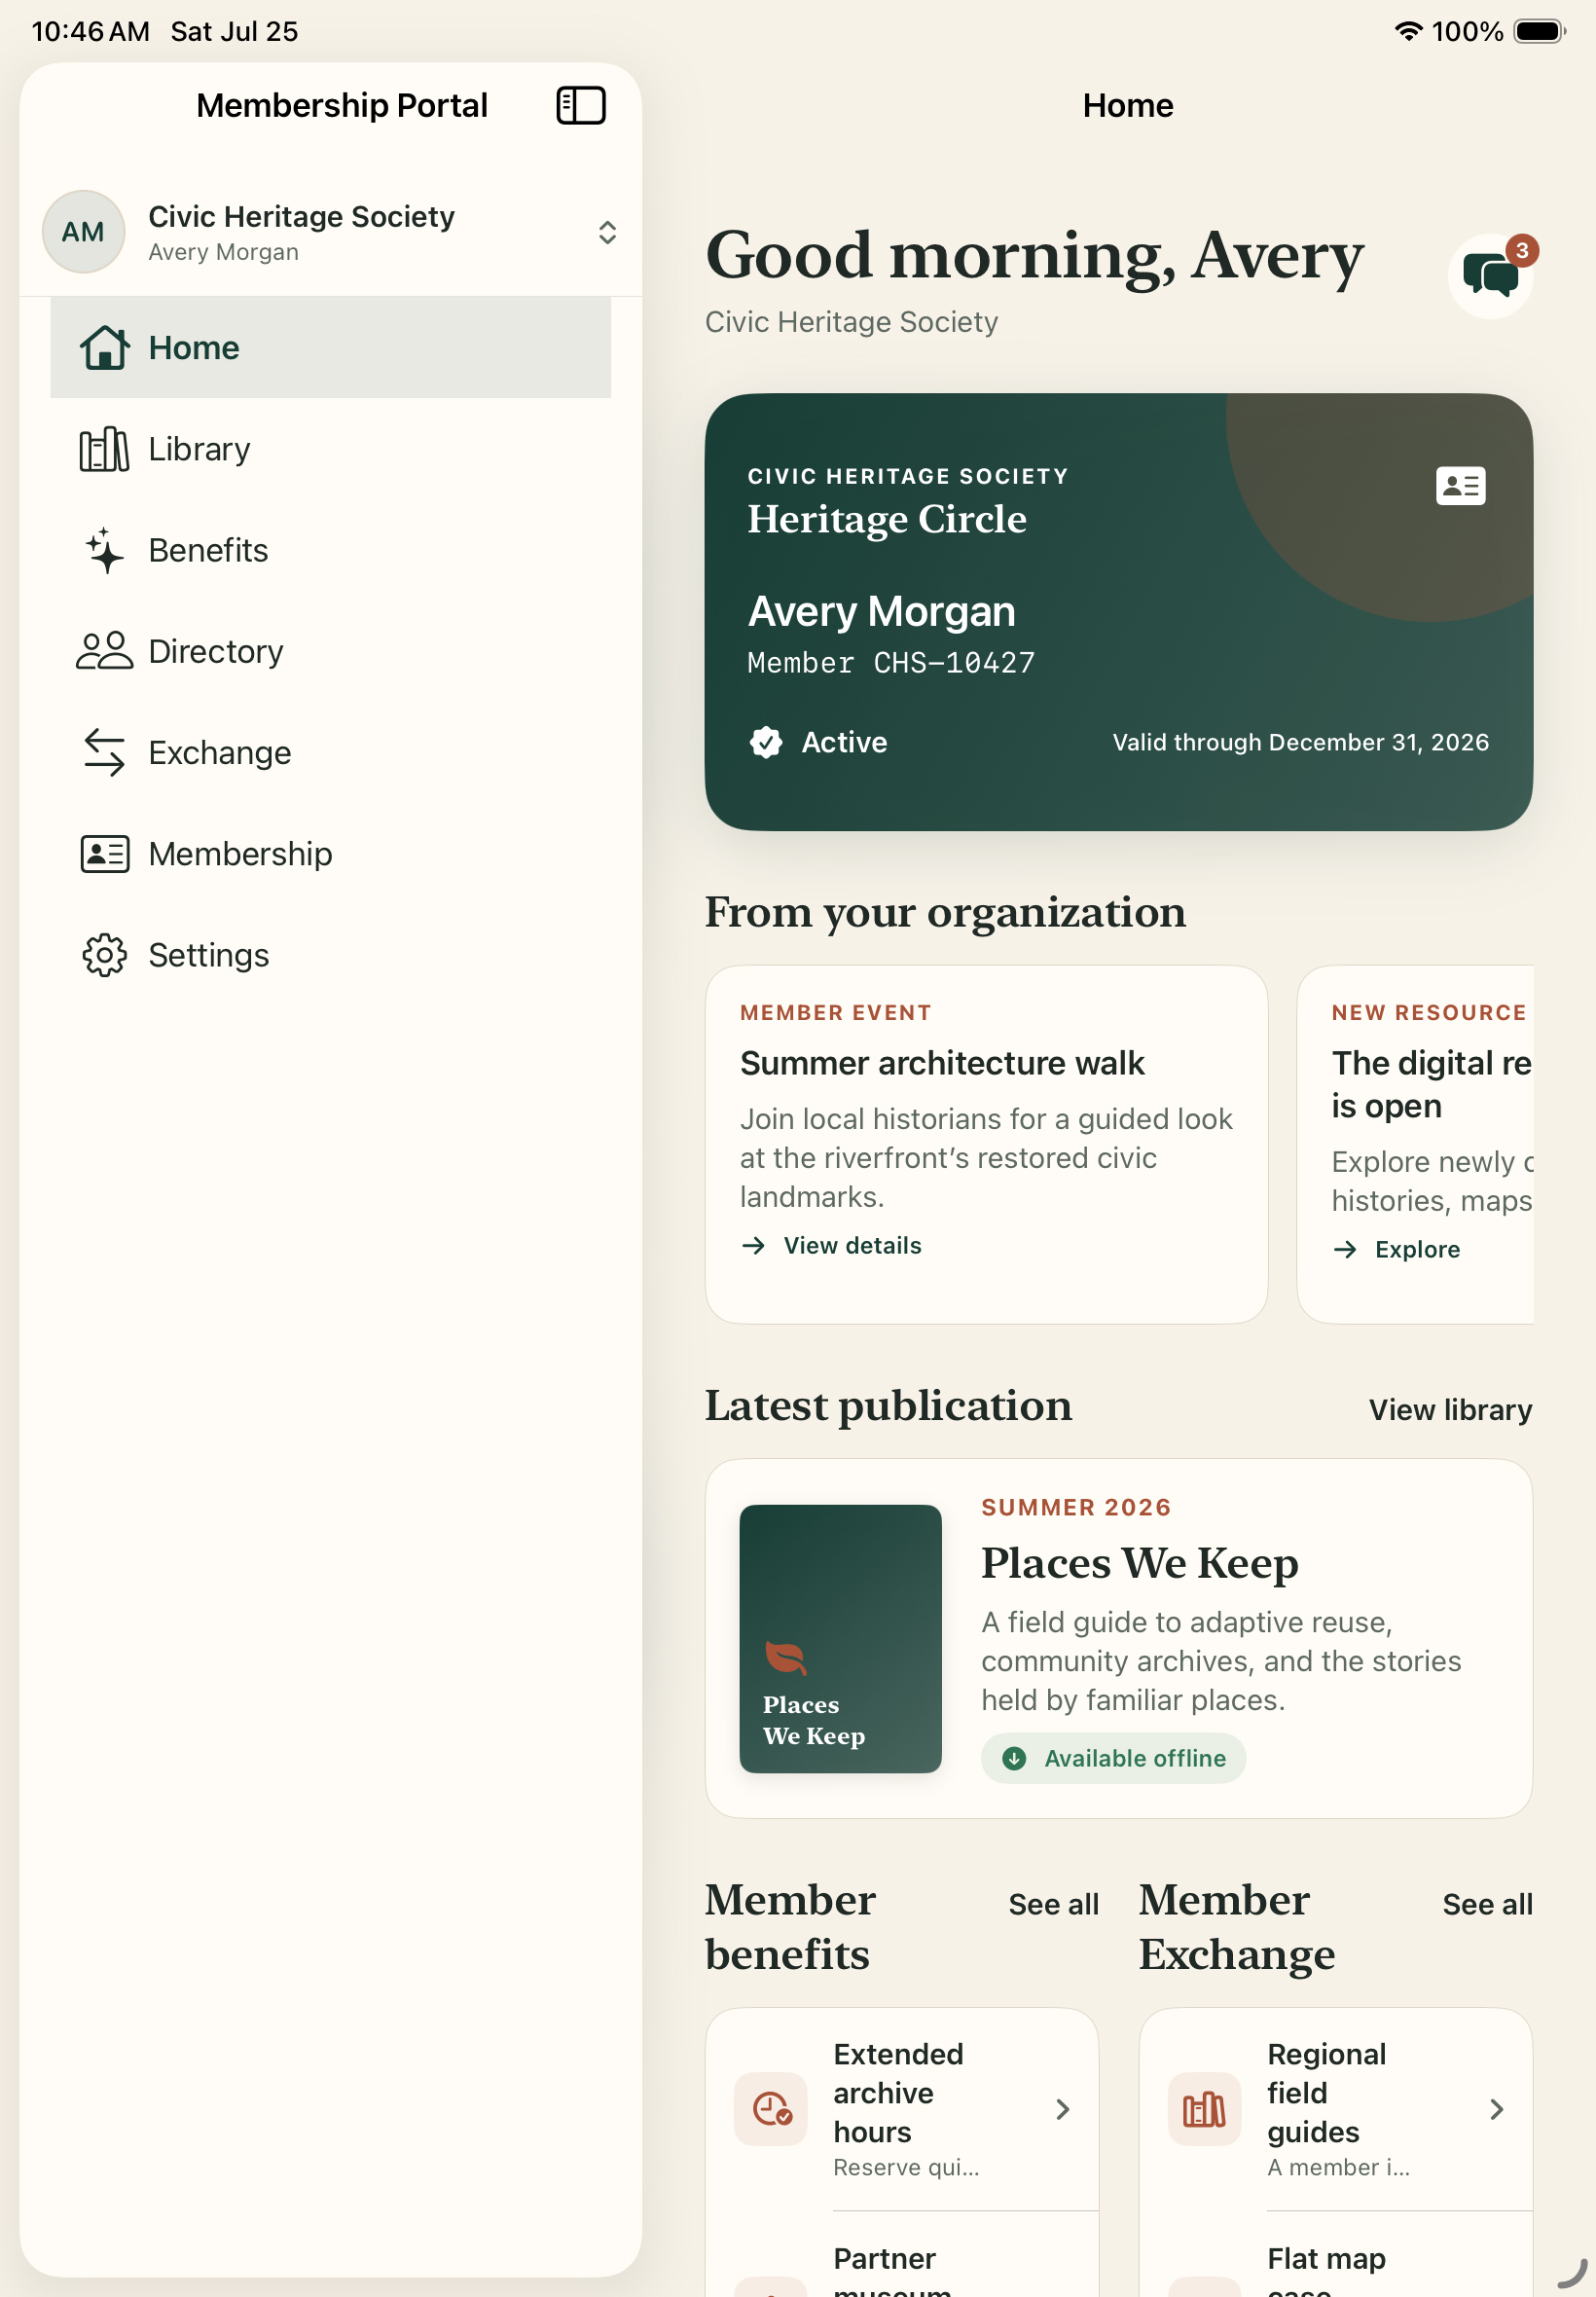Click the Membership ID card icon in sidebar

point(104,854)
